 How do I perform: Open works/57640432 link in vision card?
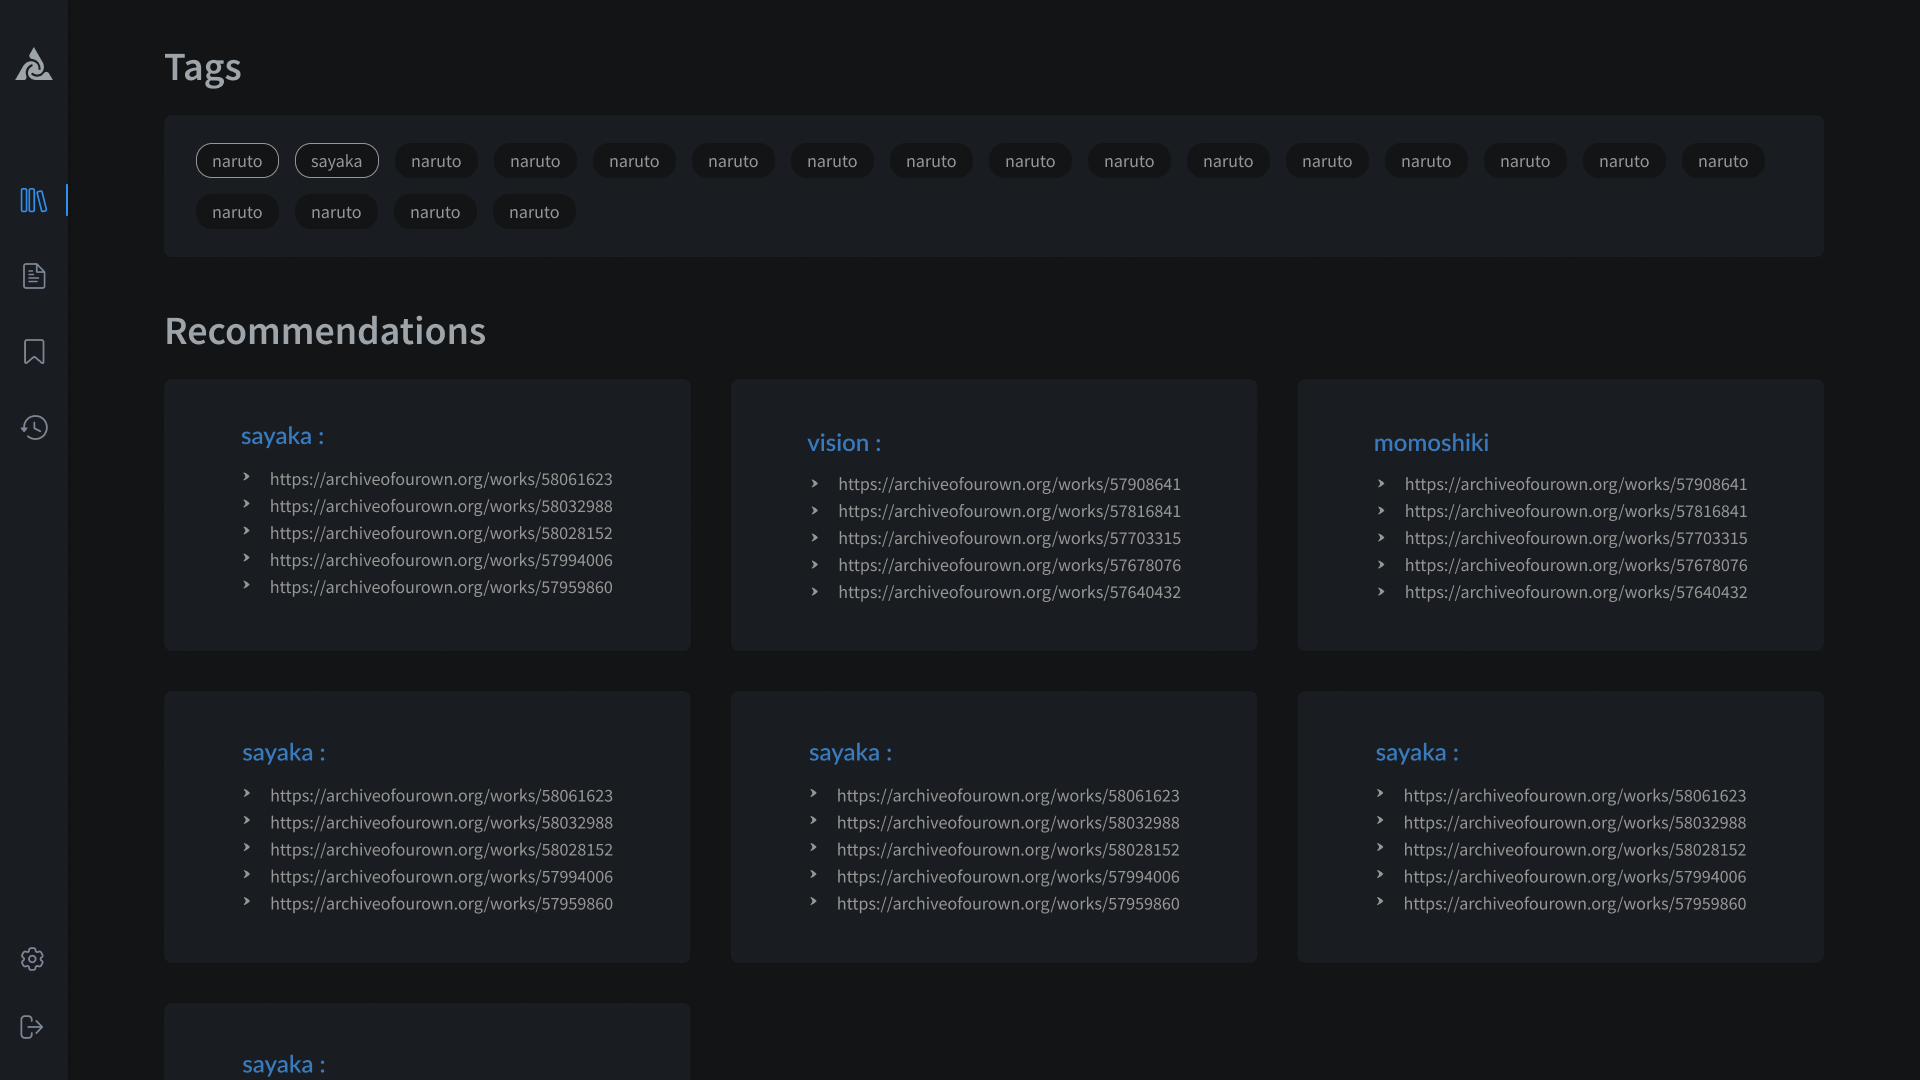1009,592
